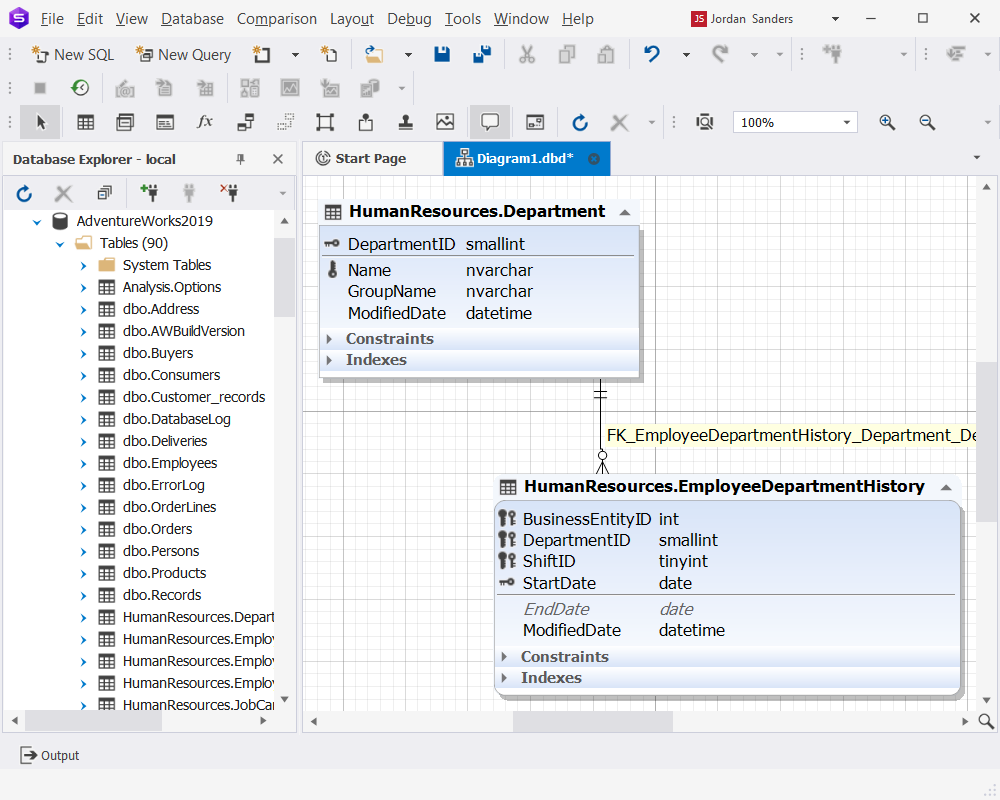
Task: Select the pointer tool in diagram toolbar
Action: (40, 122)
